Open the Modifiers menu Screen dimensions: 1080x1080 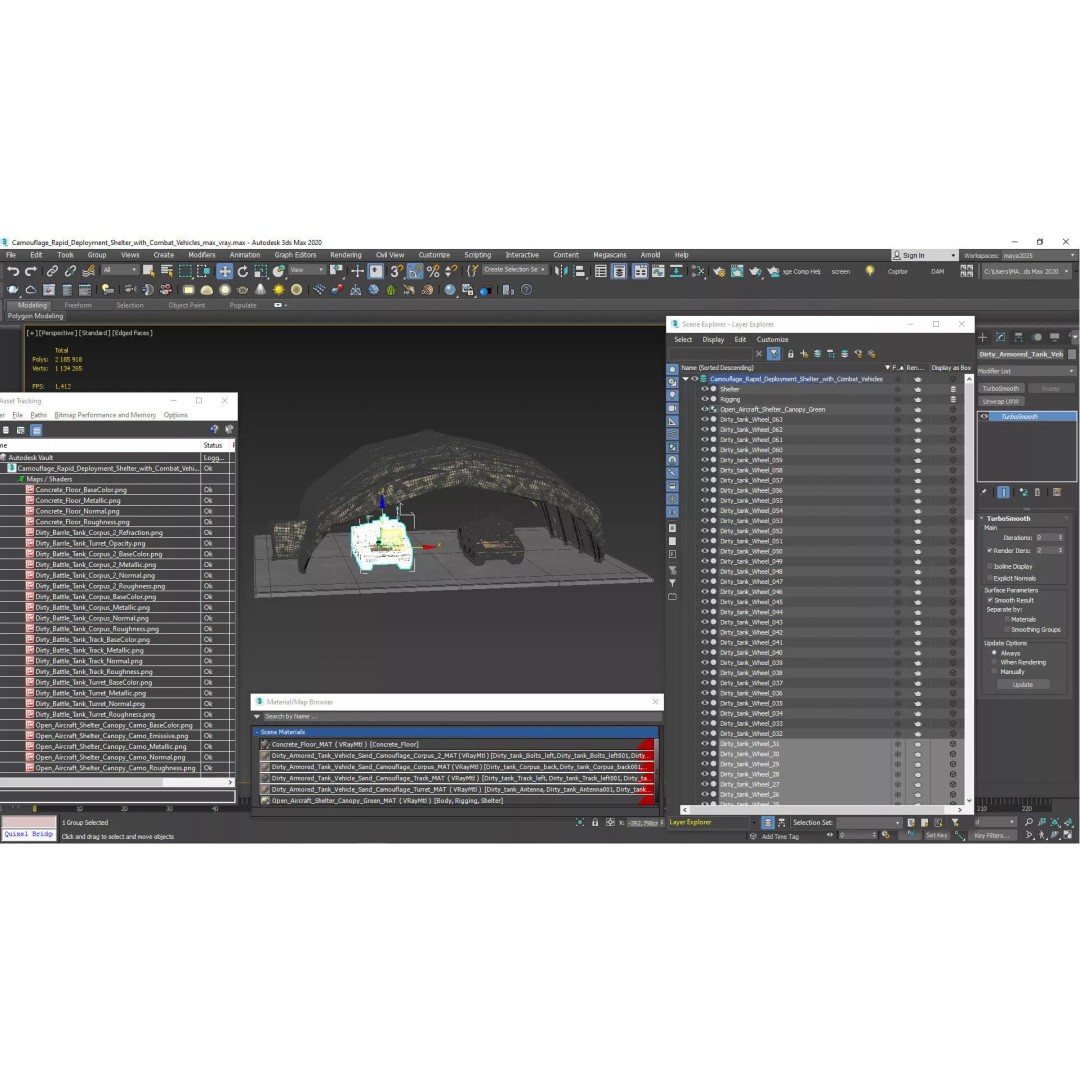point(202,255)
